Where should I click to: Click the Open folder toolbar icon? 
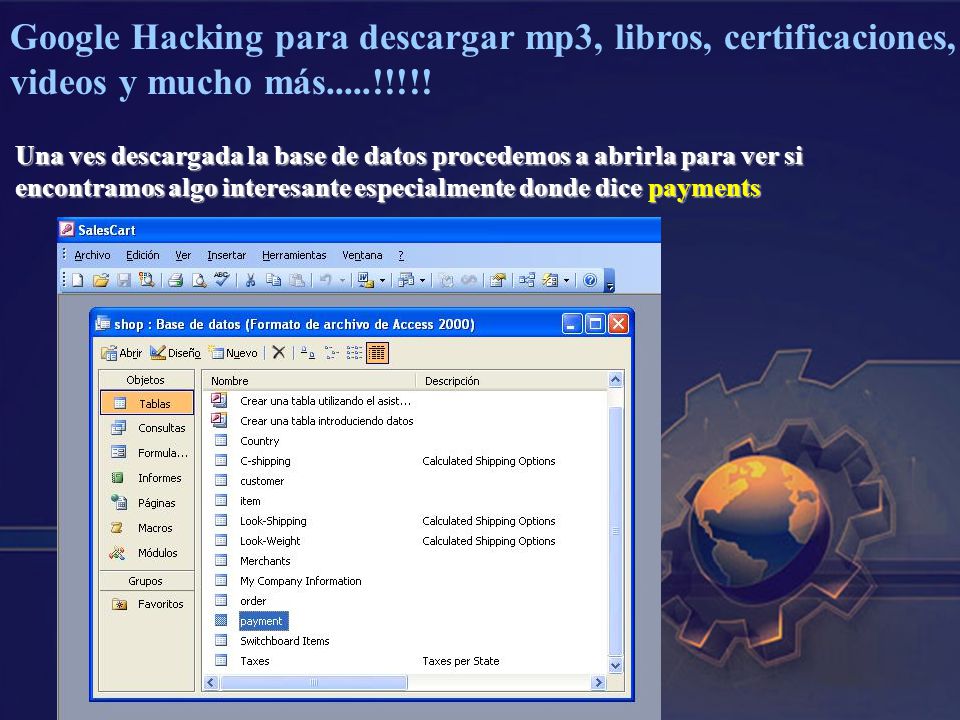coord(100,280)
